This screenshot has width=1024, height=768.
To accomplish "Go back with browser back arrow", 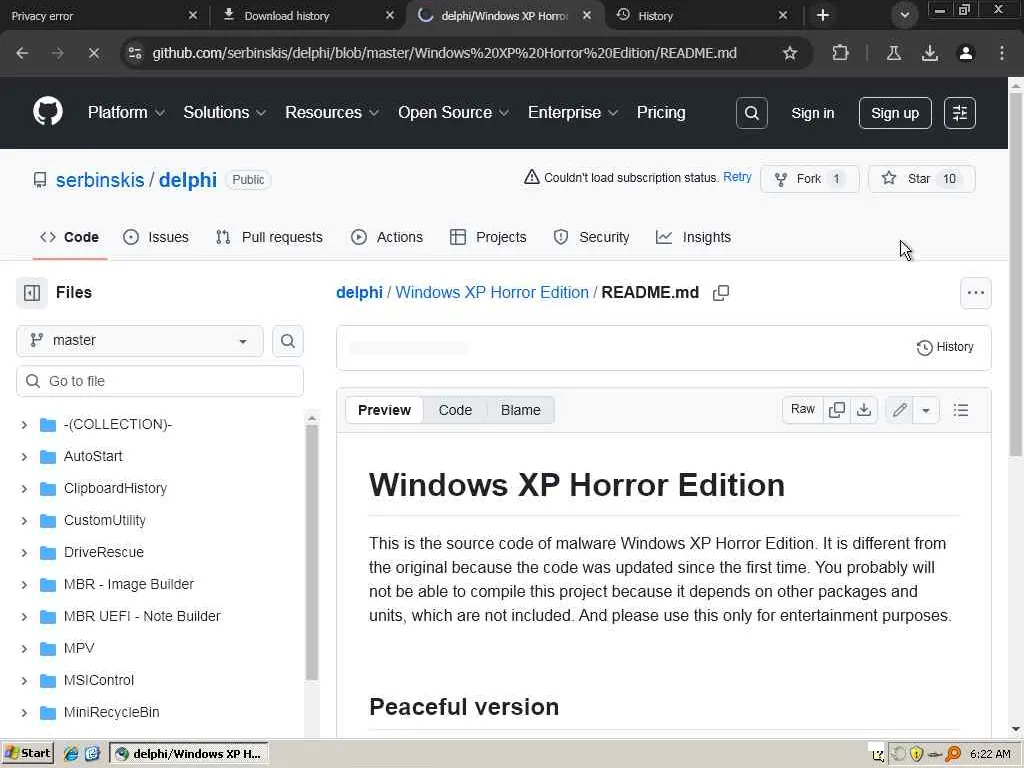I will click(22, 53).
